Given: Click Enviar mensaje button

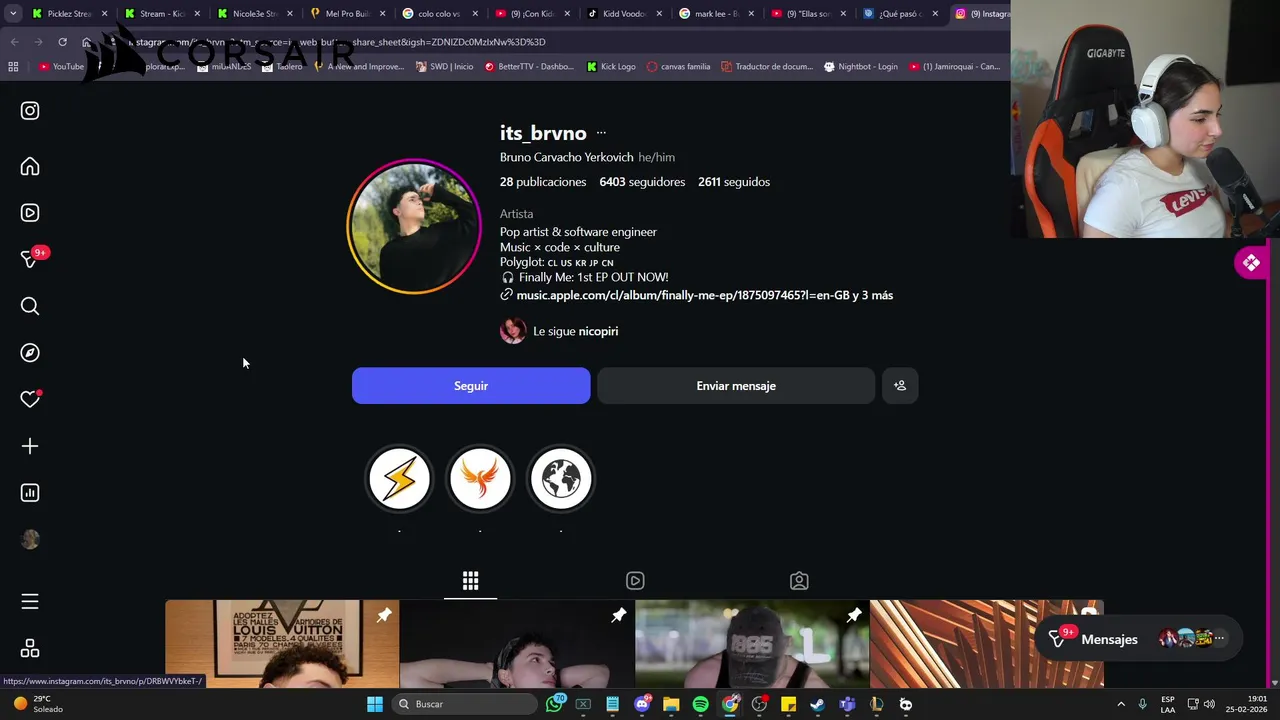Looking at the screenshot, I should tap(736, 386).
